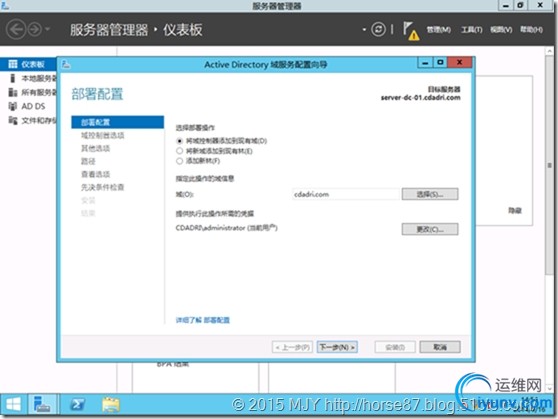This screenshot has width=558, height=419.
Task: Click the 更改(C)... credentials button
Action: 430,229
